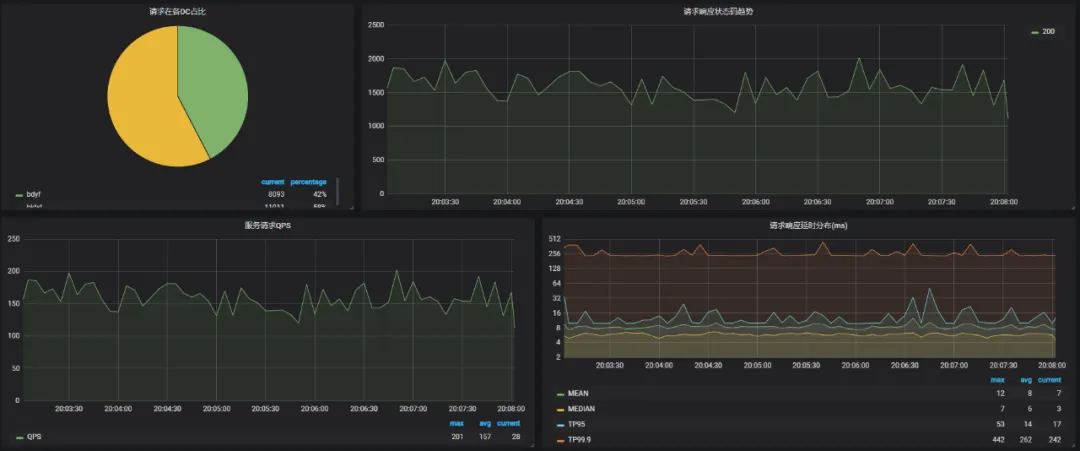Toggle the MEAN series in the legend
The width and height of the screenshot is (1080, 451).
[x=578, y=394]
